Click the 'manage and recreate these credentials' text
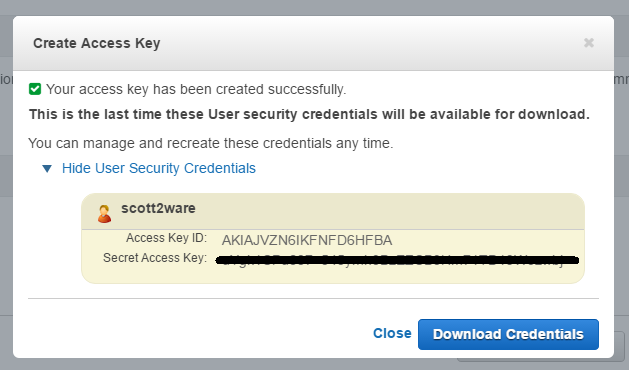This screenshot has width=629, height=370. (211, 143)
